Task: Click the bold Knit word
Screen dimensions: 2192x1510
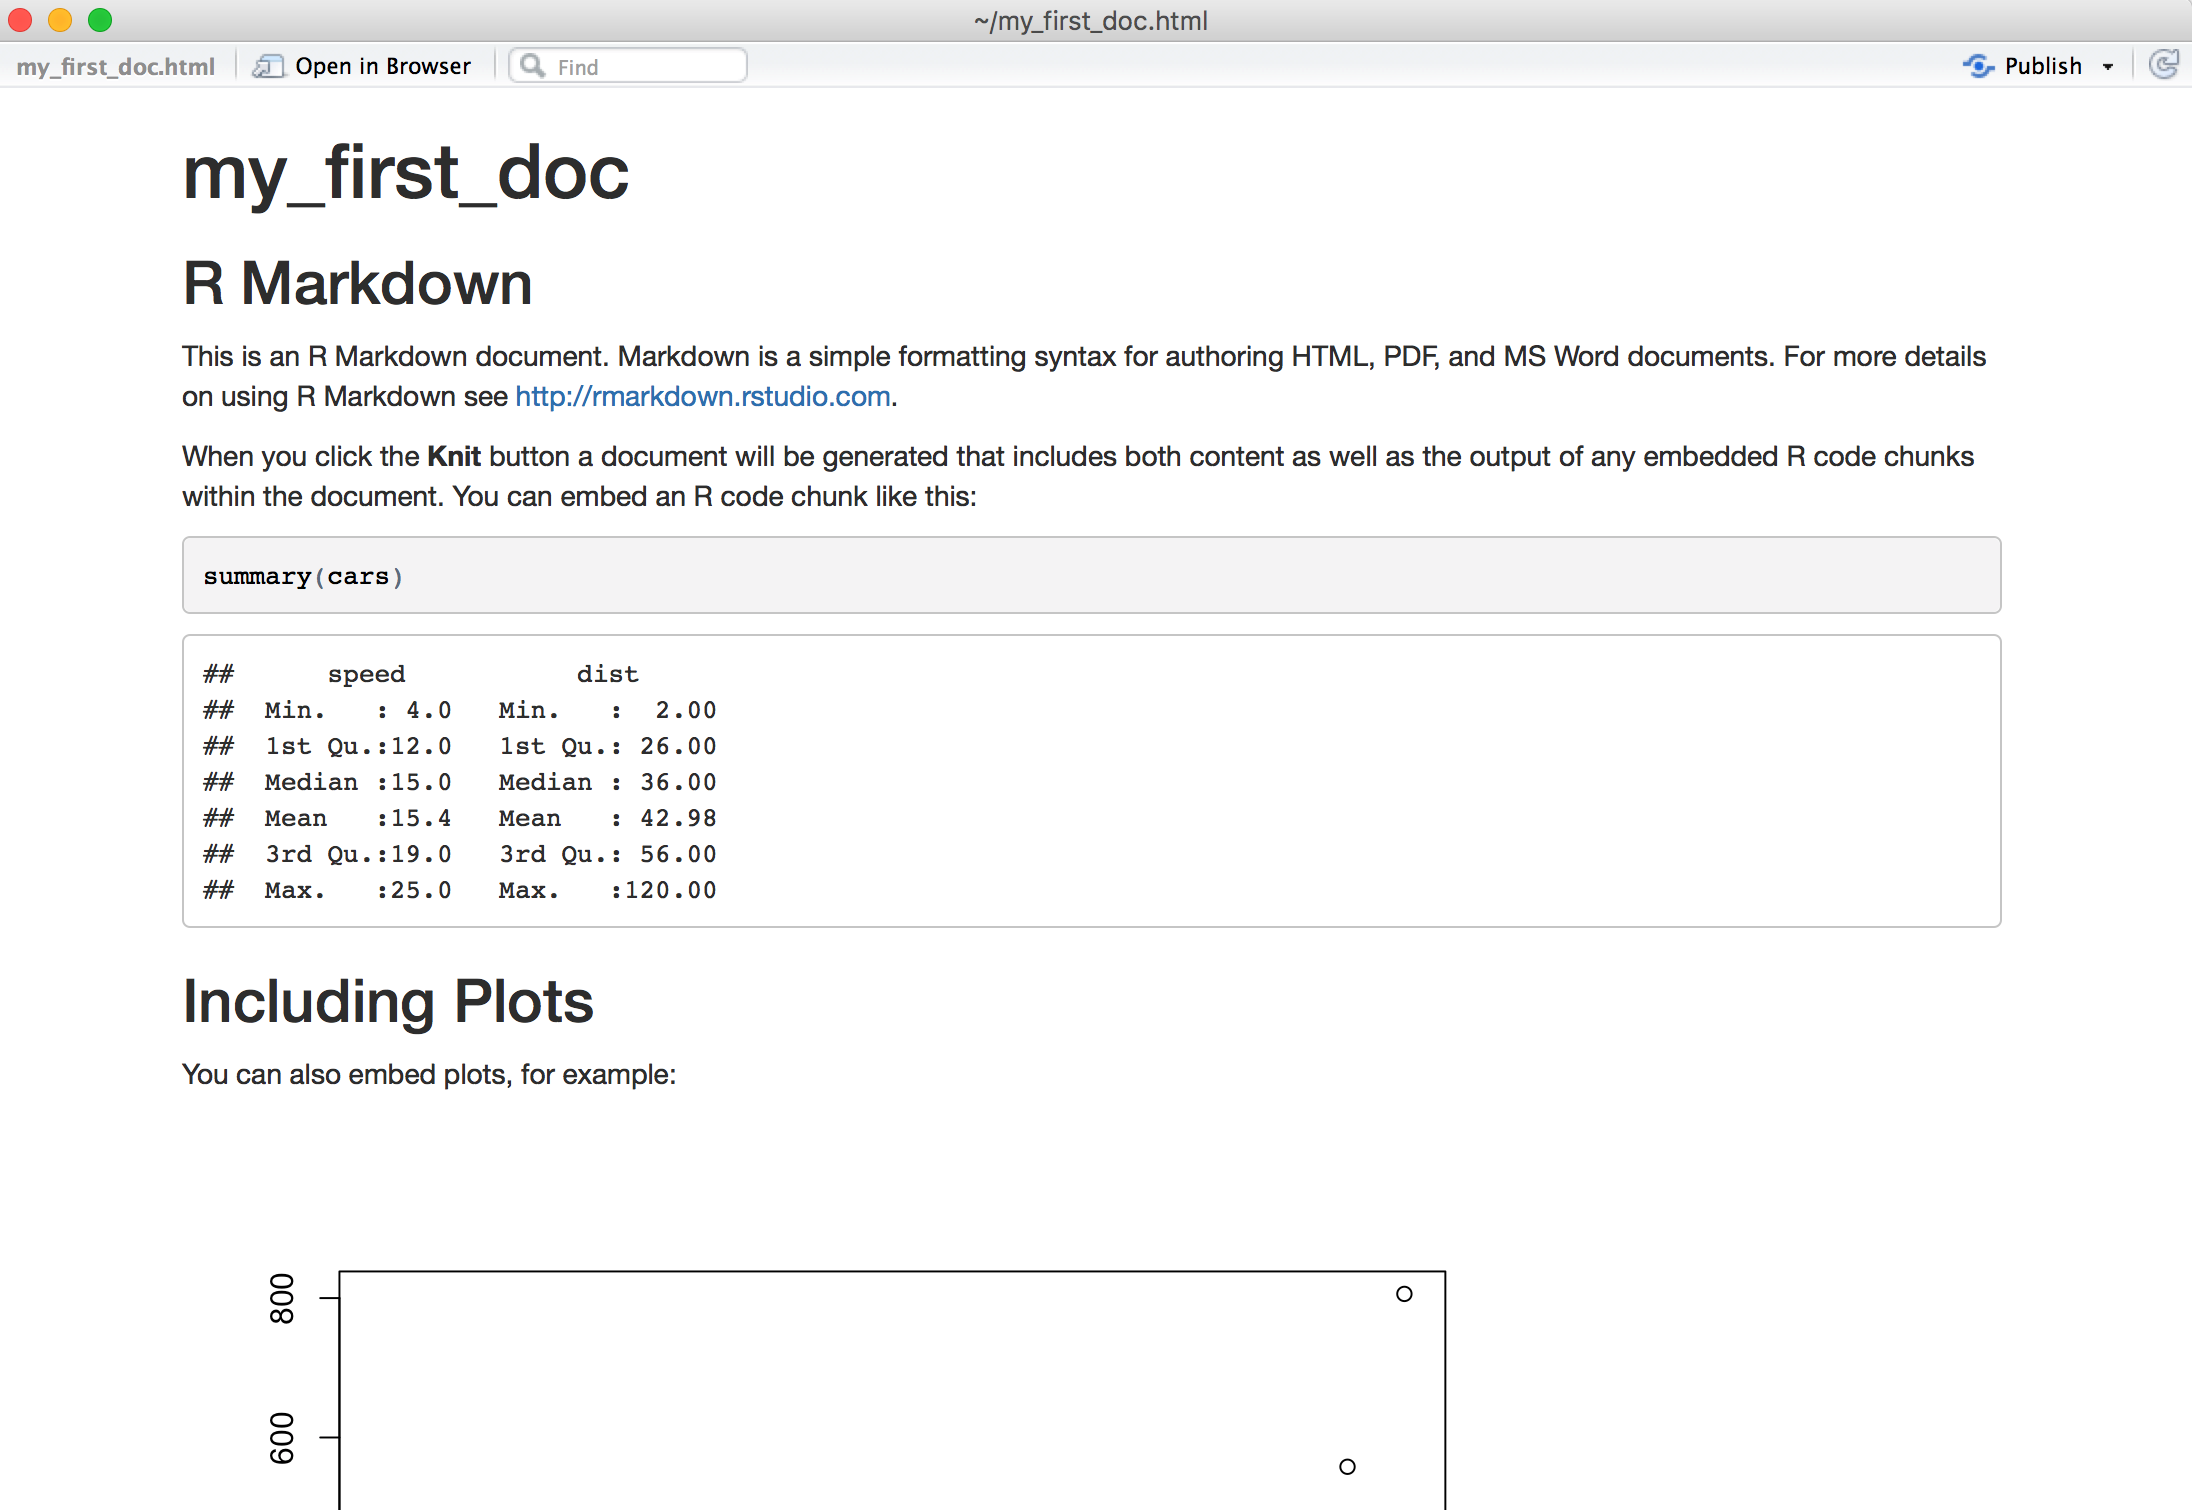Action: pos(453,457)
